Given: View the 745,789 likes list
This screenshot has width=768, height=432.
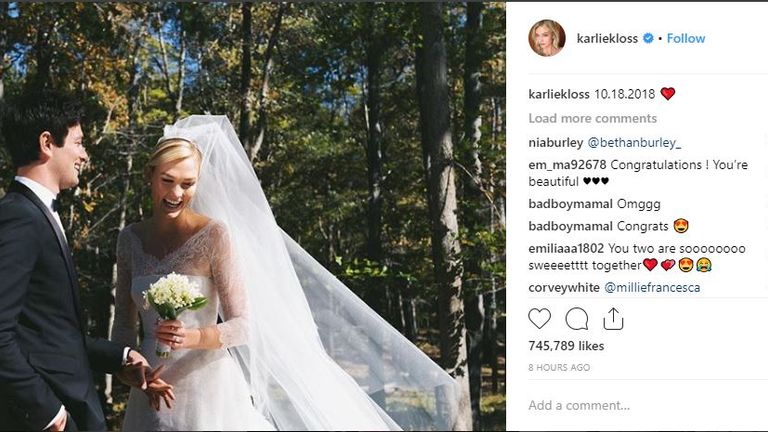Looking at the screenshot, I should 566,346.
